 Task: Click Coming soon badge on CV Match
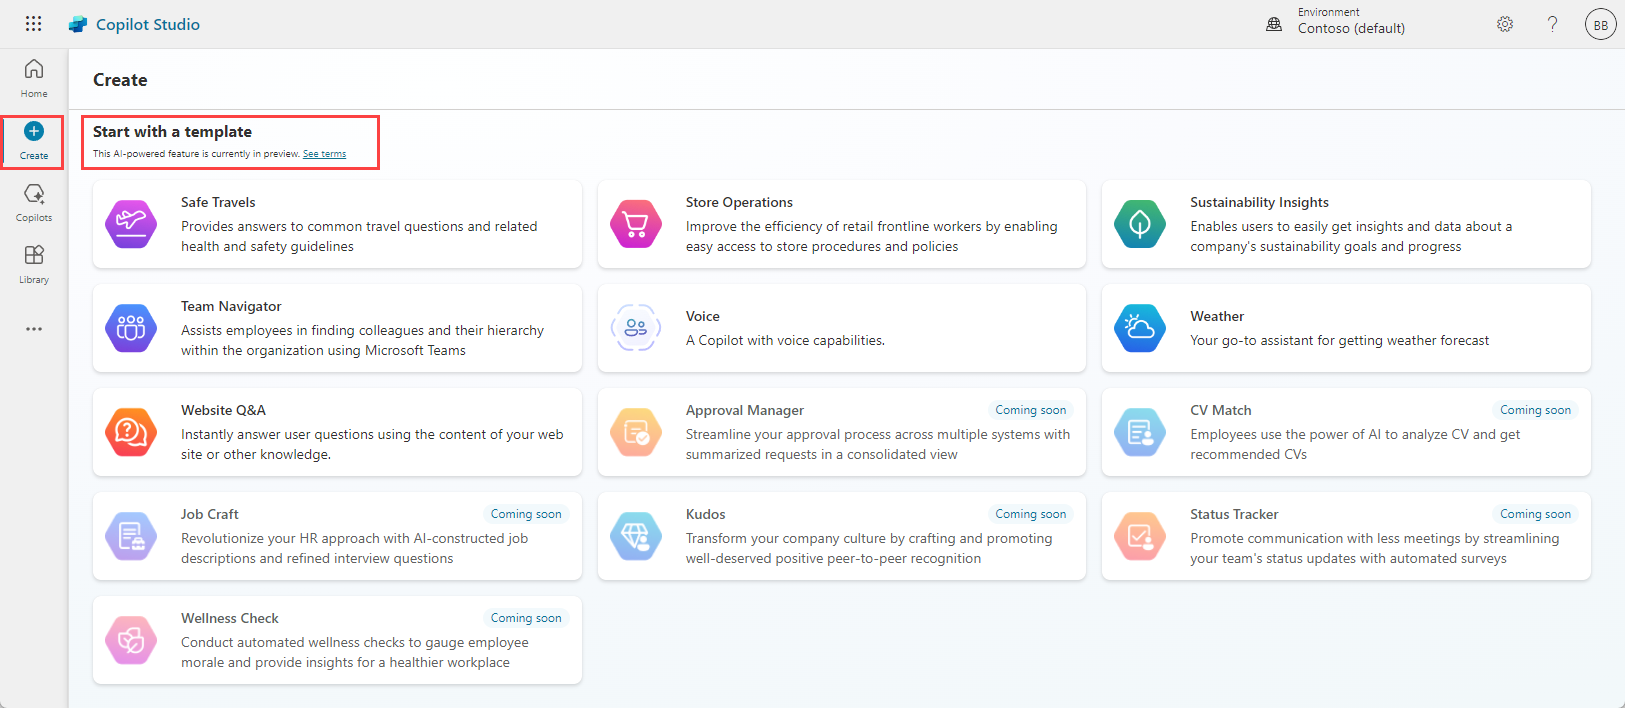point(1535,410)
